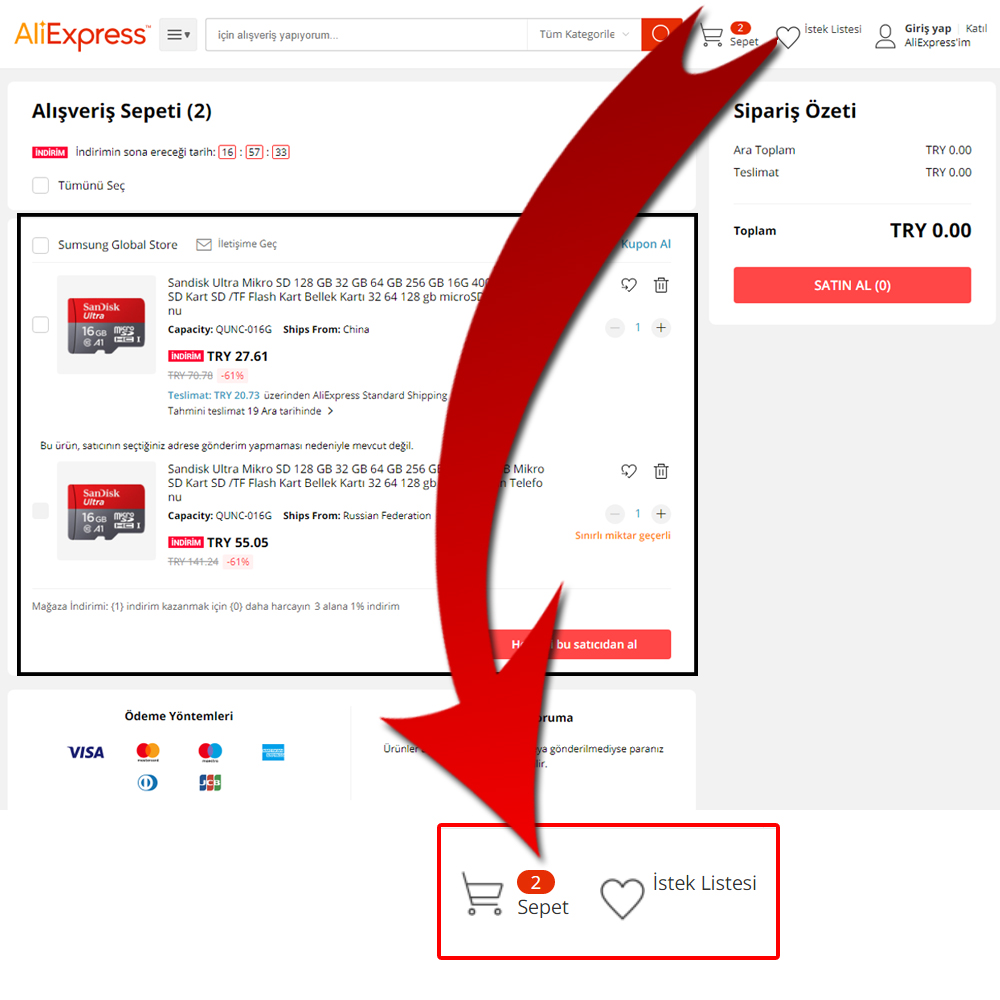Open the Sepet cart icon in header

pyautogui.click(x=712, y=35)
